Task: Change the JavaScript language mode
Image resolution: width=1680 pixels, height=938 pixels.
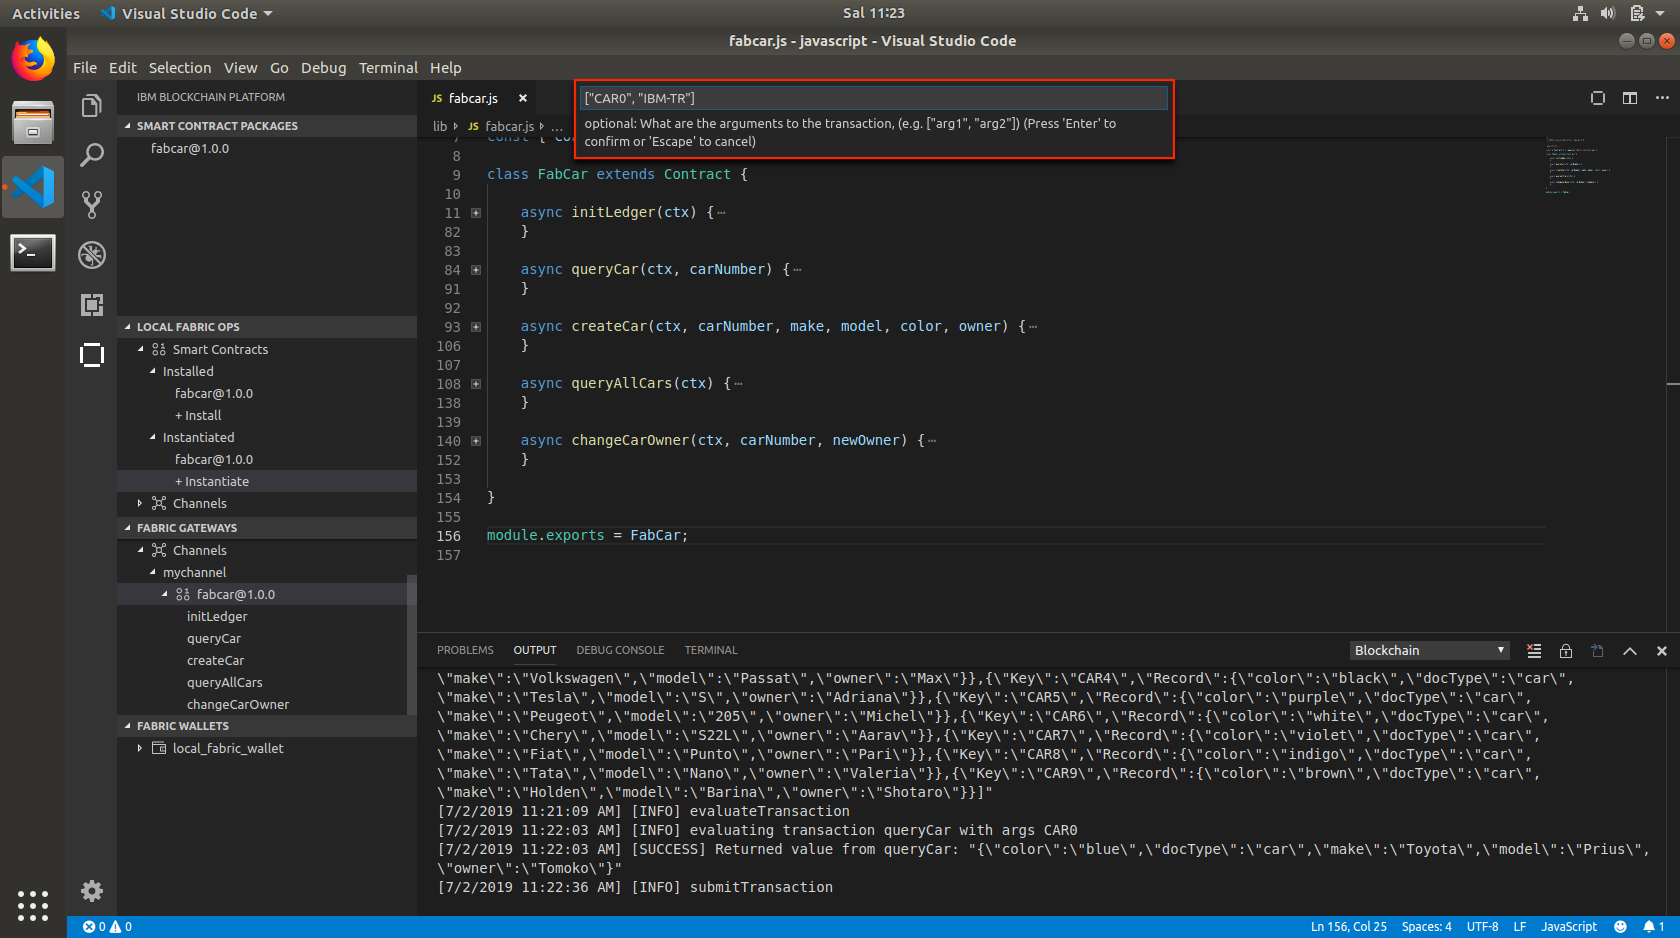Action: click(x=1569, y=927)
